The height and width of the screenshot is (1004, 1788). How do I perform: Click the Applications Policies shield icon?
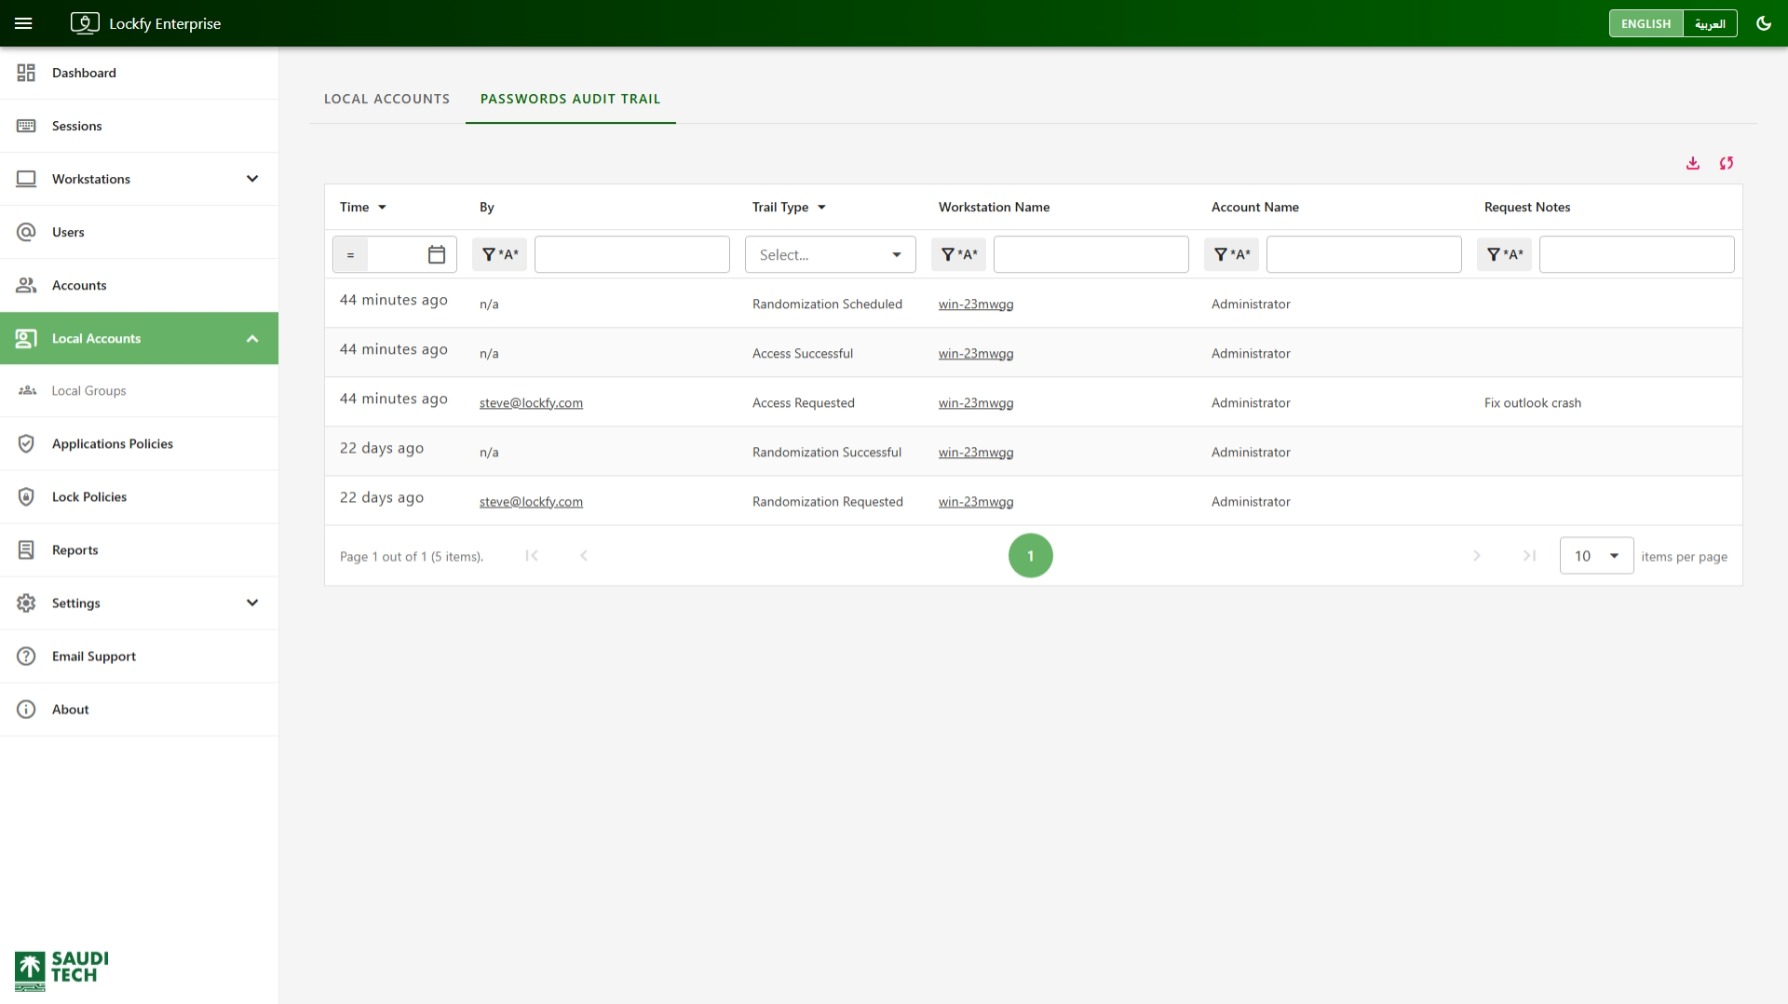[x=26, y=444]
